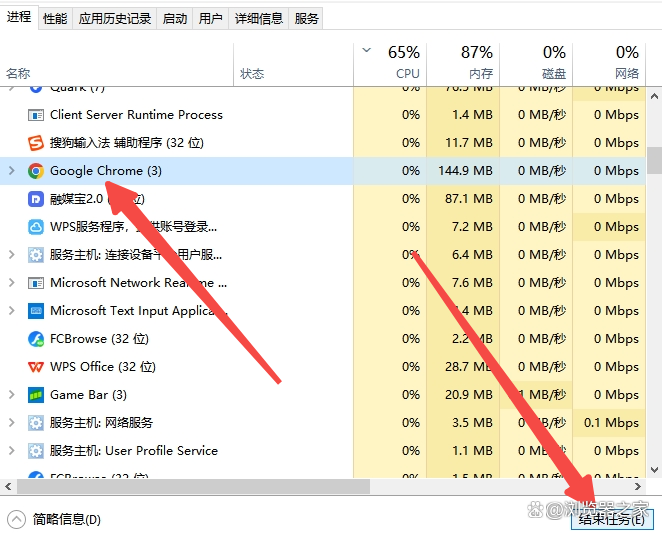Screen dimensions: 662x533
Task: Expand the Google Chrome (3) process group
Action: point(12,171)
